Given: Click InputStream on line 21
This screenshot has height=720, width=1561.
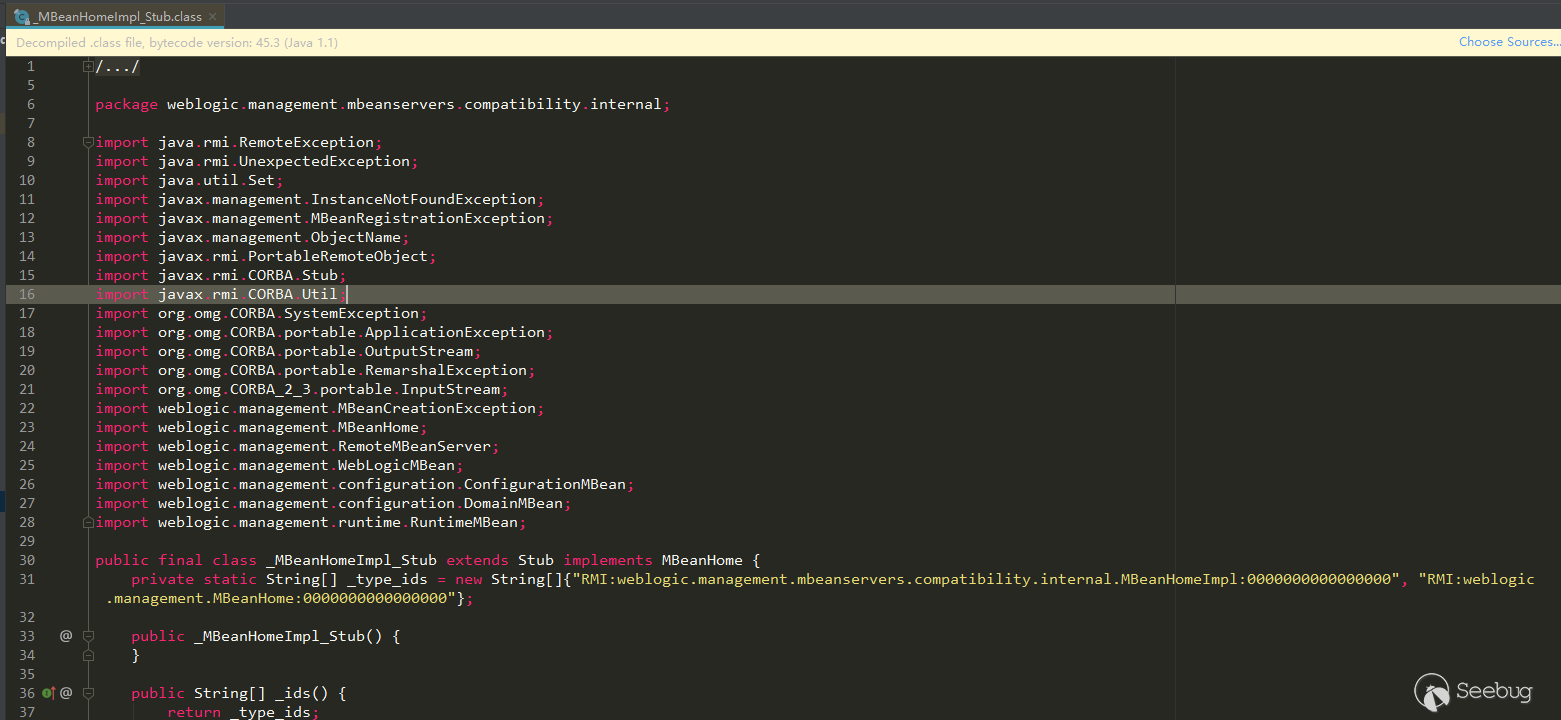Looking at the screenshot, I should tap(450, 389).
